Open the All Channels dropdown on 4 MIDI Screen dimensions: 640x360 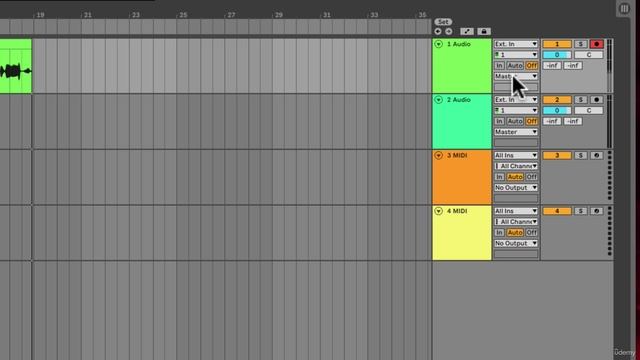pyautogui.click(x=516, y=222)
